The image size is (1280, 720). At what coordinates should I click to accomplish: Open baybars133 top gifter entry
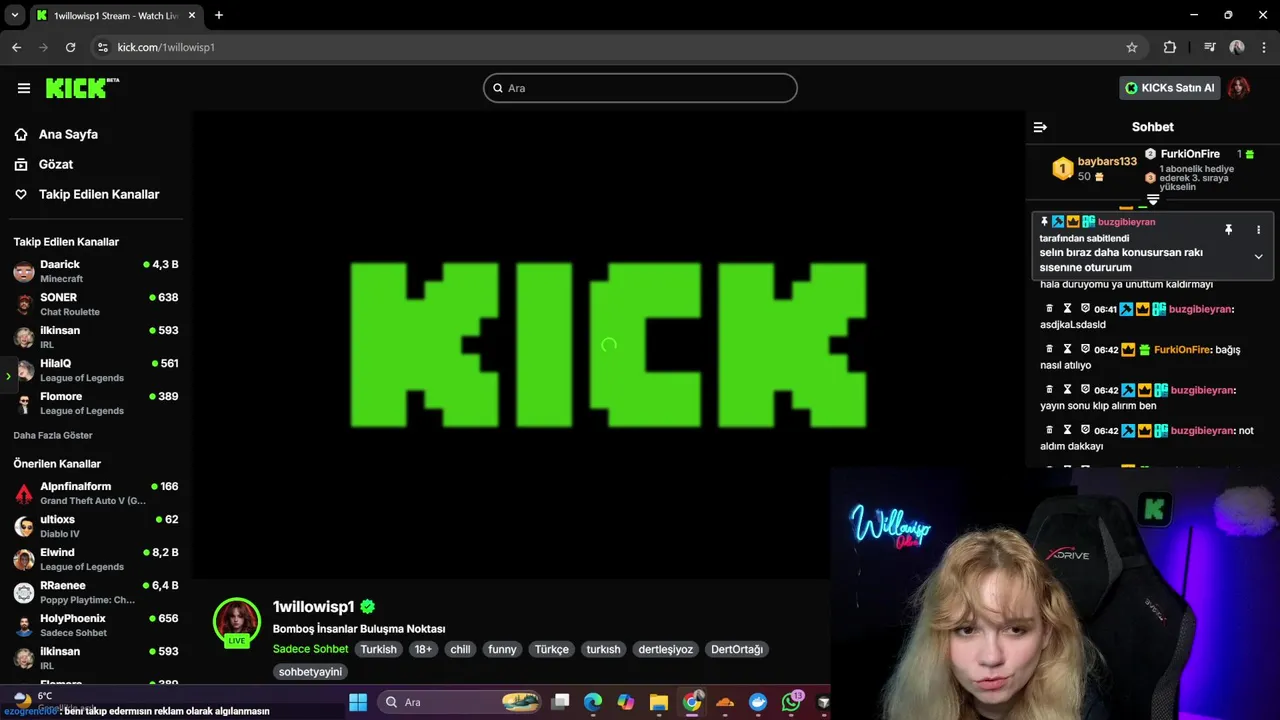click(x=1094, y=168)
